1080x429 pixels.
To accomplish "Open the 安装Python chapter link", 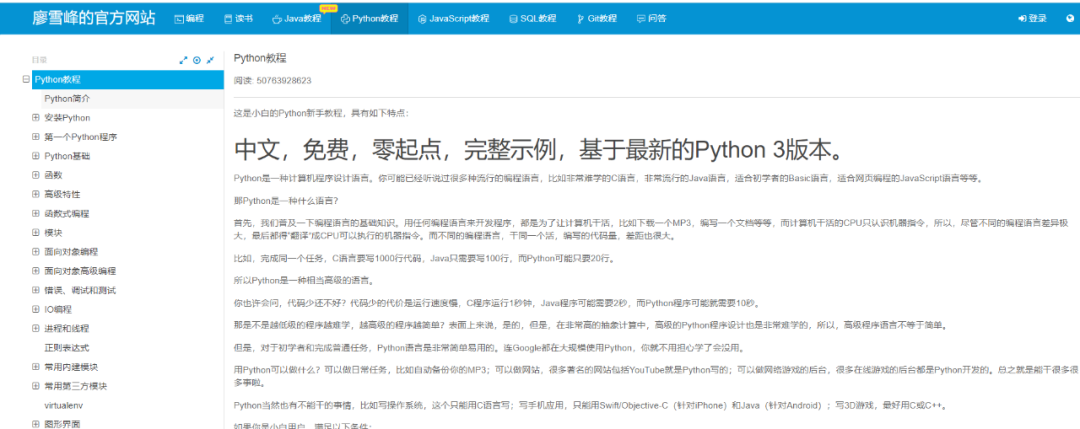I will point(67,118).
